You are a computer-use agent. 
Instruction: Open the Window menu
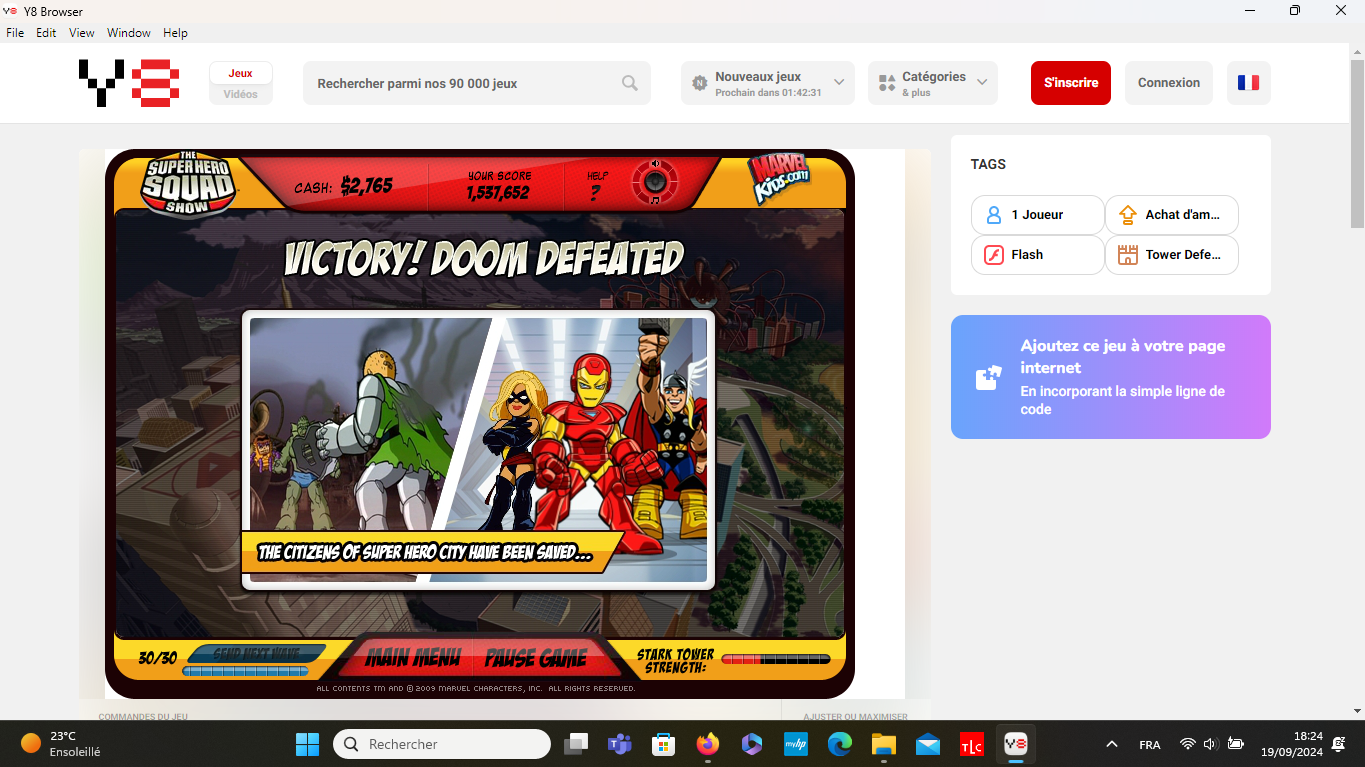129,33
